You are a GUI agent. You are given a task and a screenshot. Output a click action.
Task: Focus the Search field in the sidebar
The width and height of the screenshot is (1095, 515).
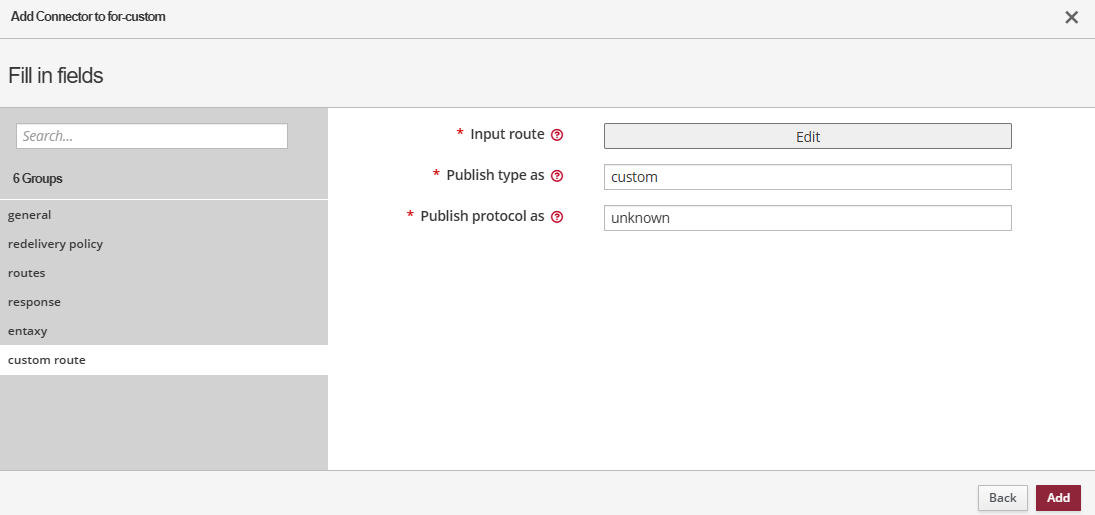click(x=152, y=136)
